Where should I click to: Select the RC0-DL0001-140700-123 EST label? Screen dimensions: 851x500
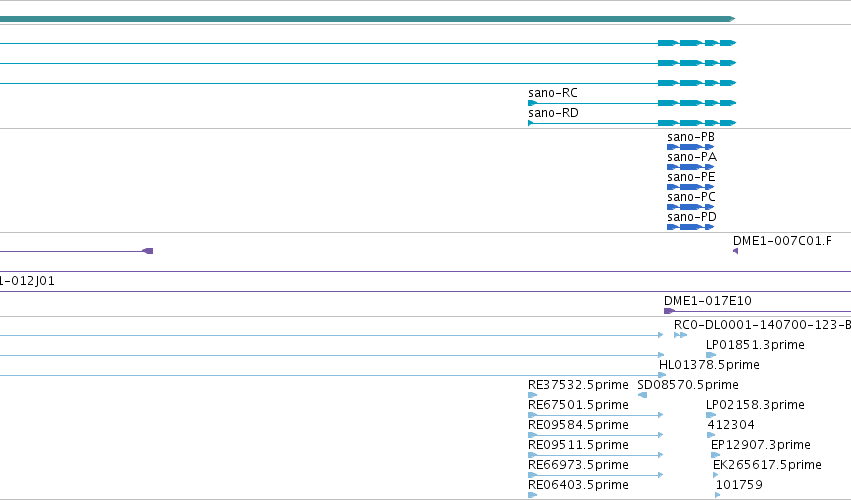[x=762, y=325]
